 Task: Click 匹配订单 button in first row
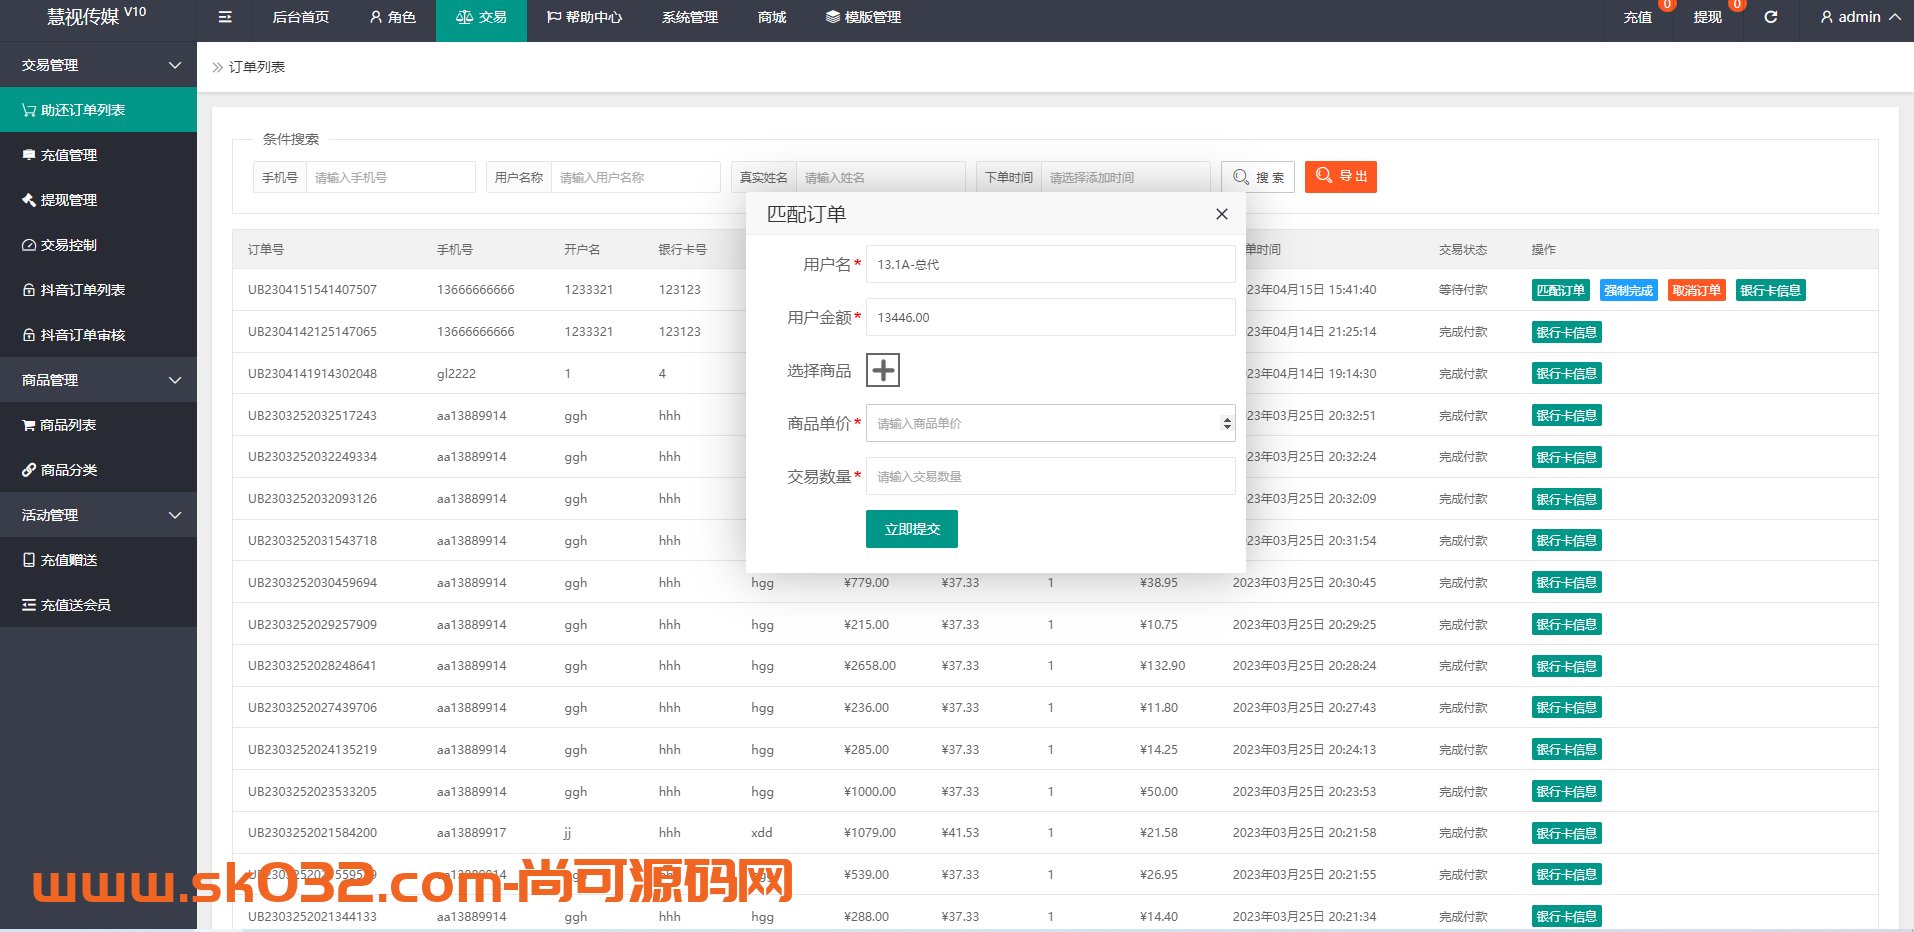tap(1561, 290)
